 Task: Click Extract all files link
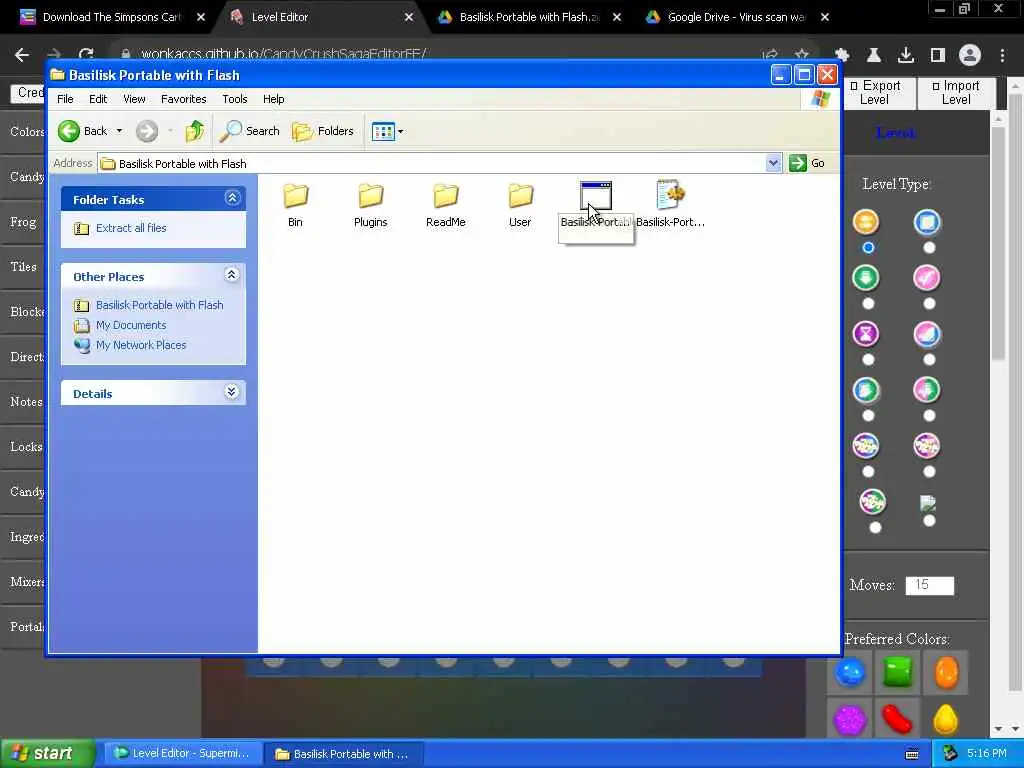[131, 228]
